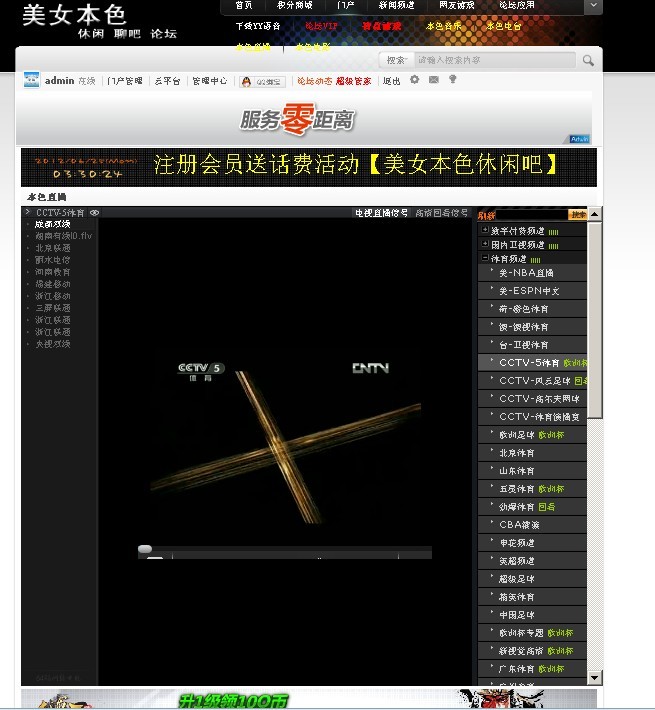Click channel list scrollbar down arrow
Screen dimensions: 655x710
pyautogui.click(x=595, y=677)
